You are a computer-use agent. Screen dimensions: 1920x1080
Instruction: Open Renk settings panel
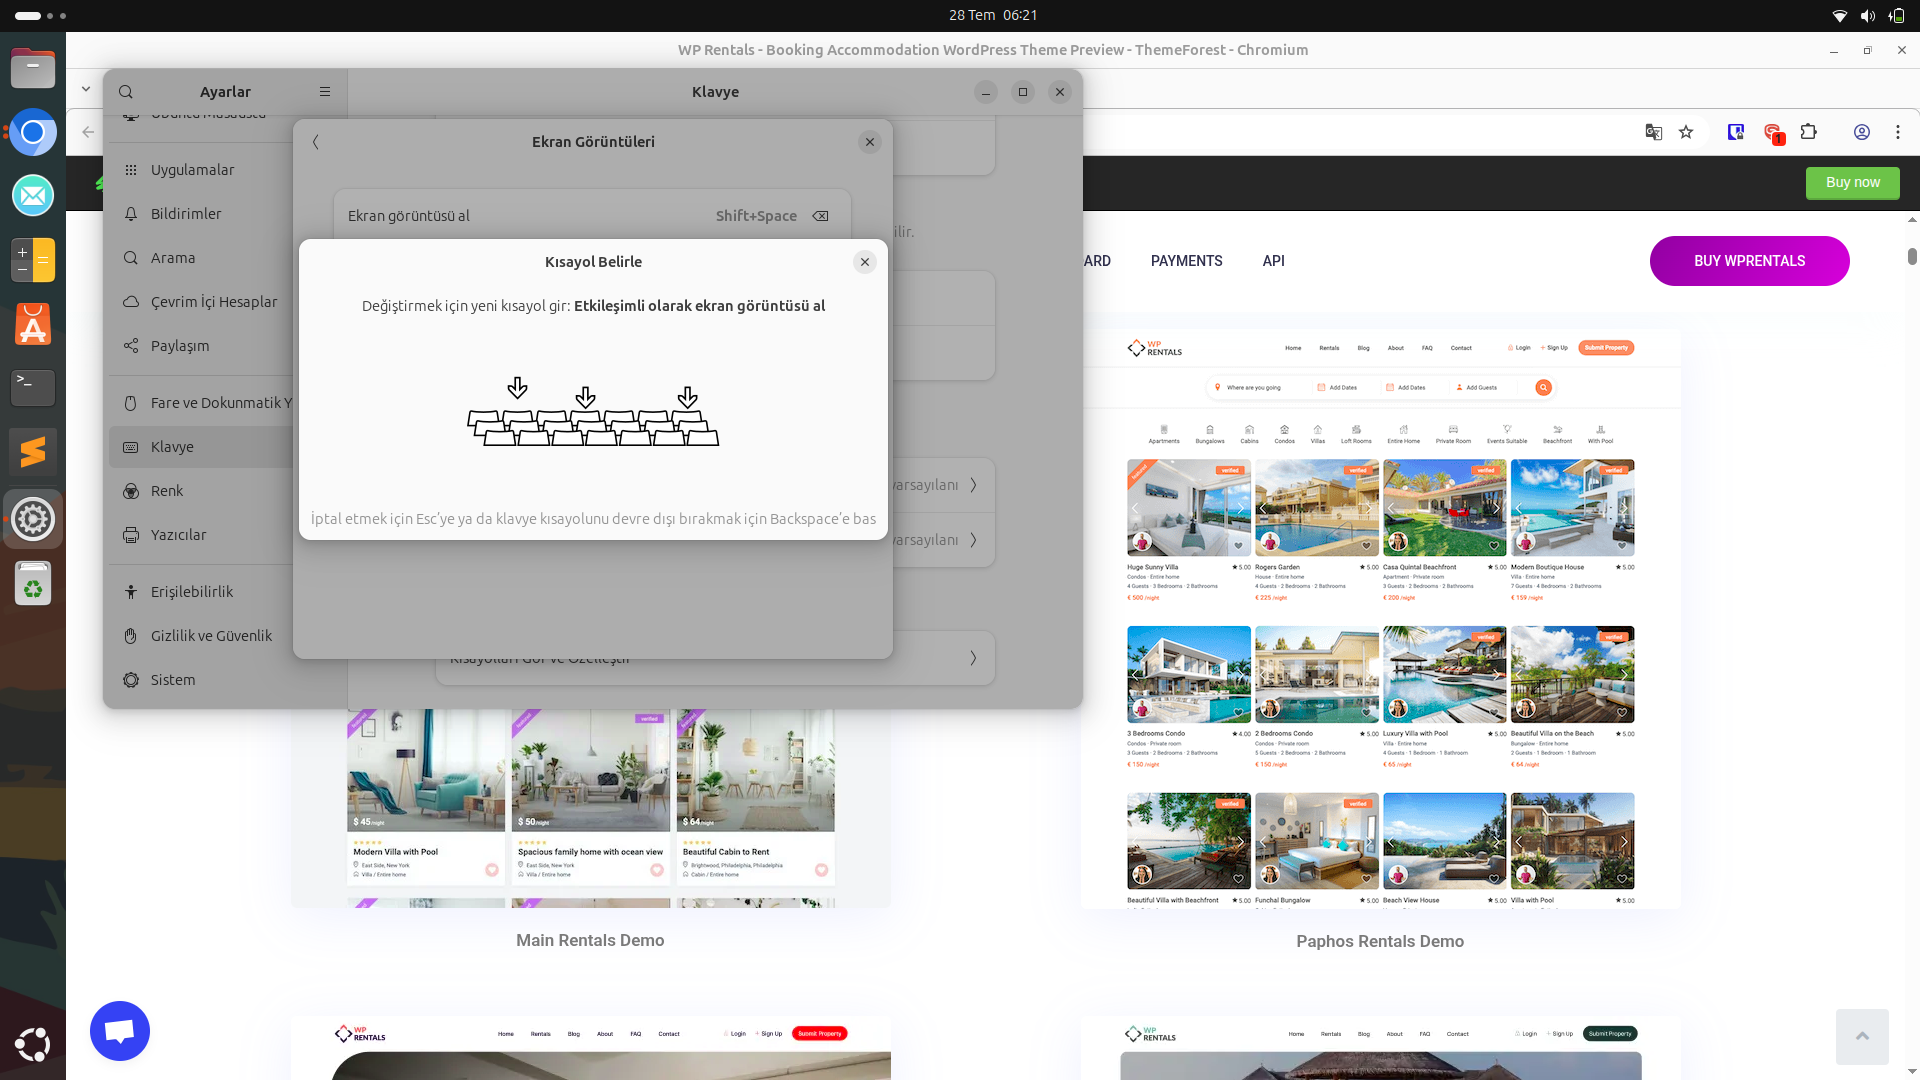point(200,491)
